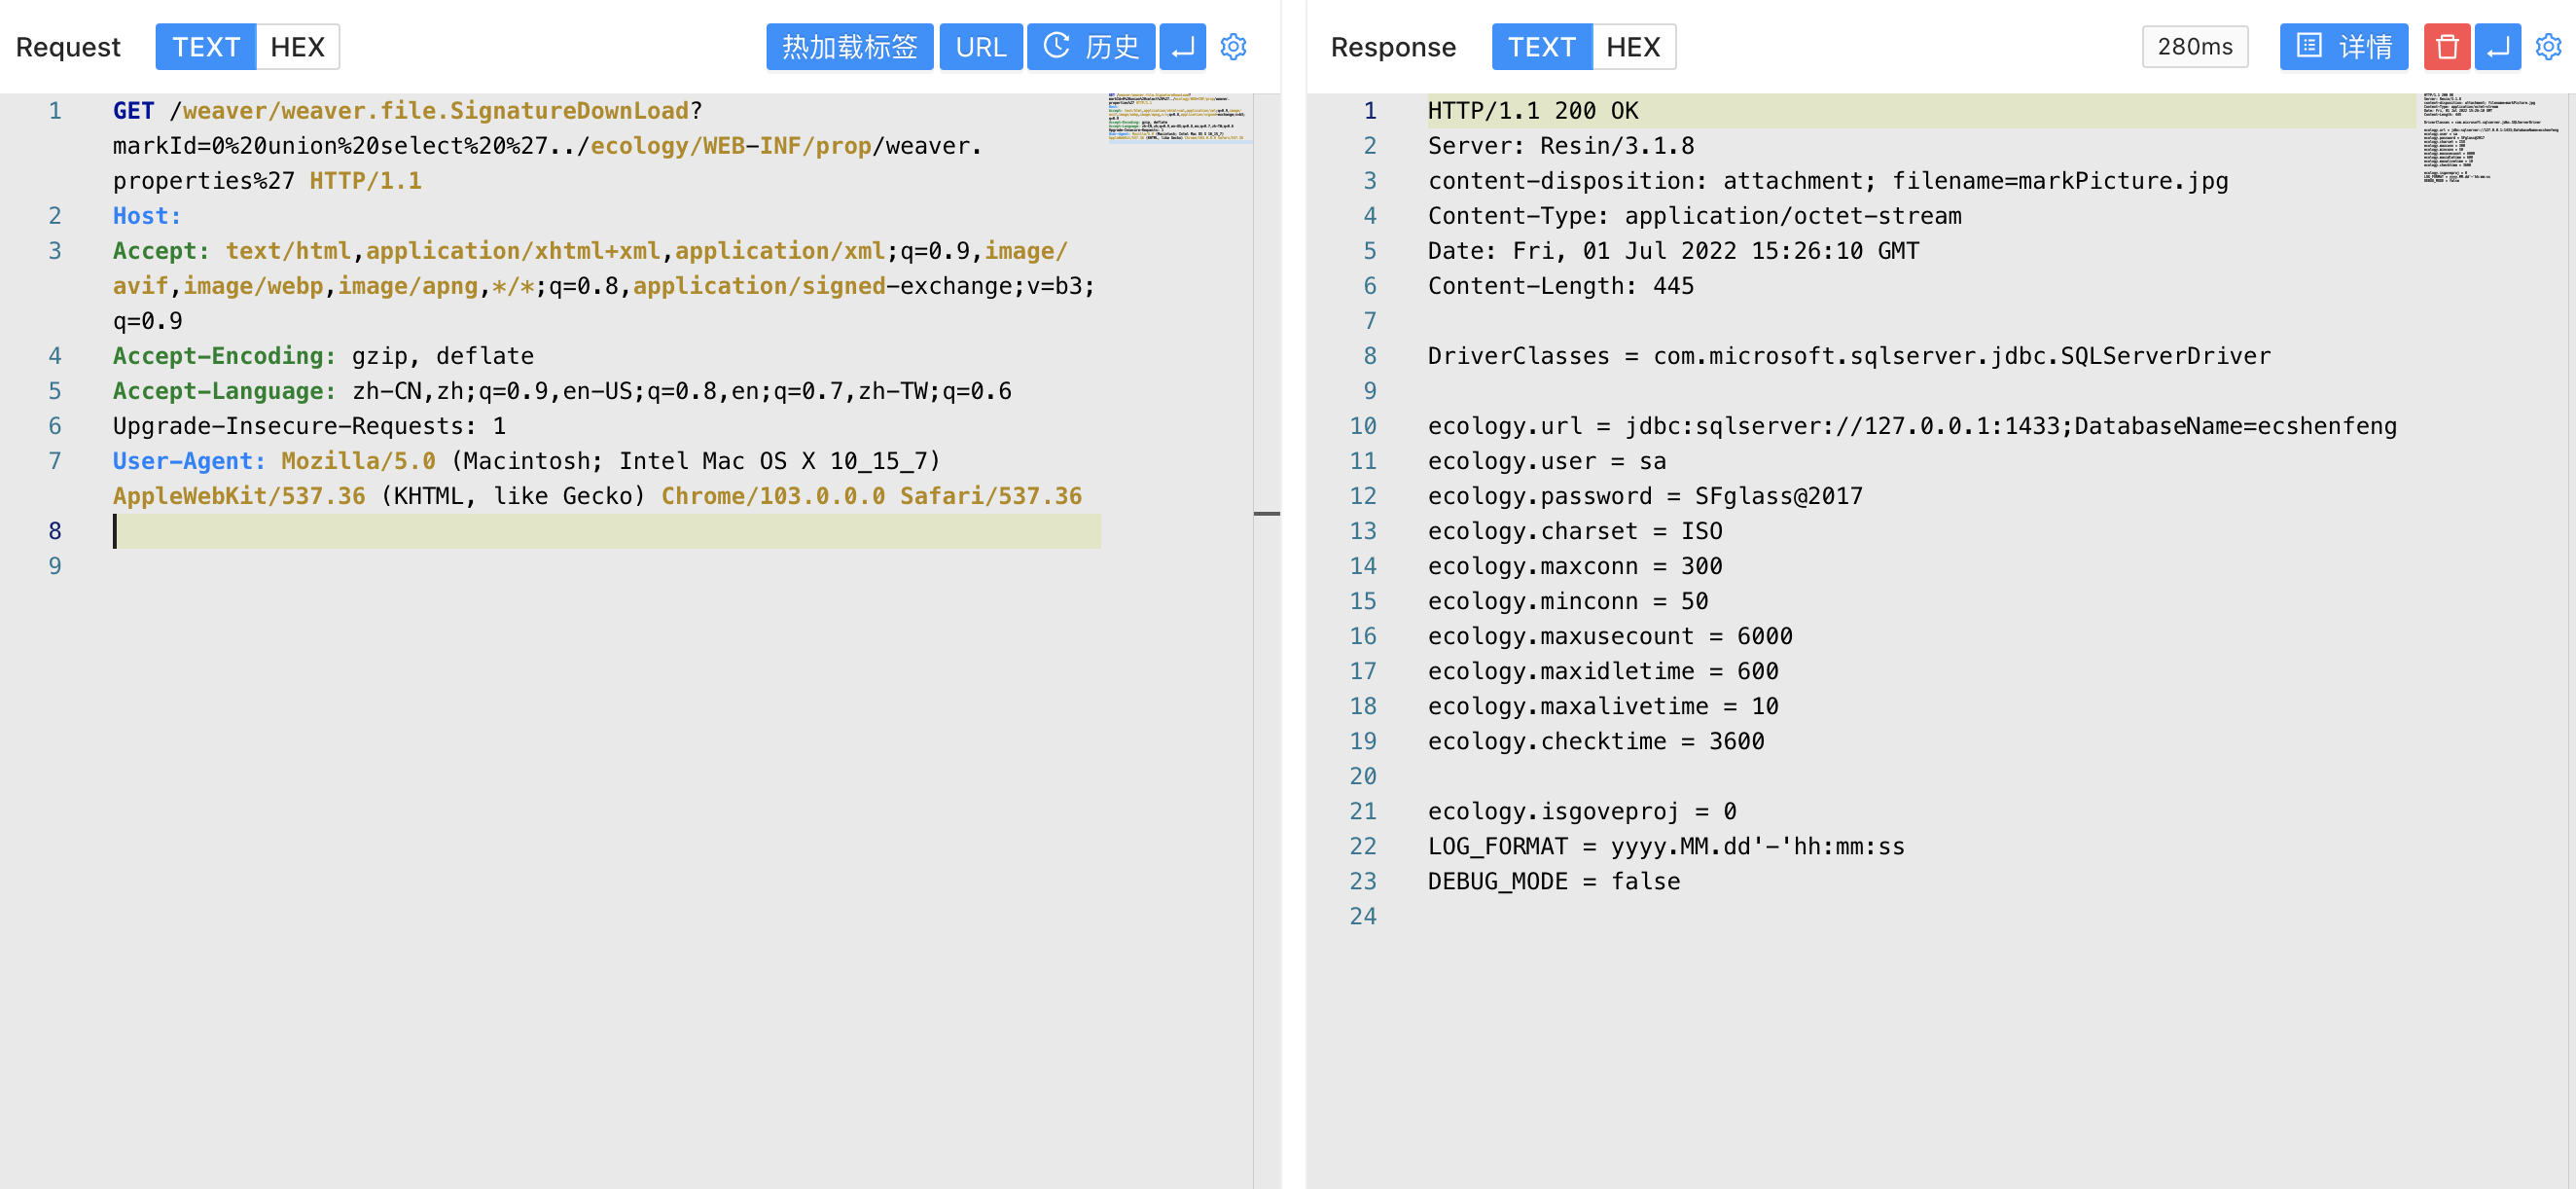The image size is (2576, 1189).
Task: Click the Host header line in request
Action: point(147,216)
